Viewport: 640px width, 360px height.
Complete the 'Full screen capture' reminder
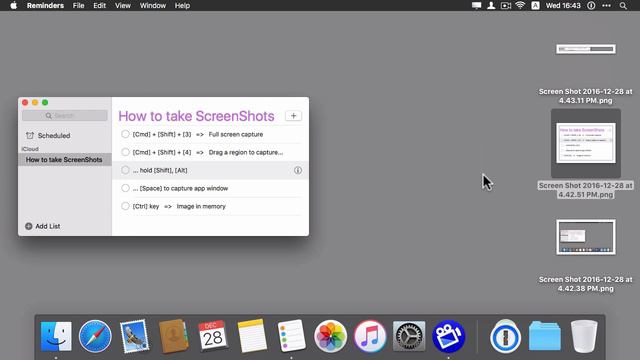click(125, 134)
